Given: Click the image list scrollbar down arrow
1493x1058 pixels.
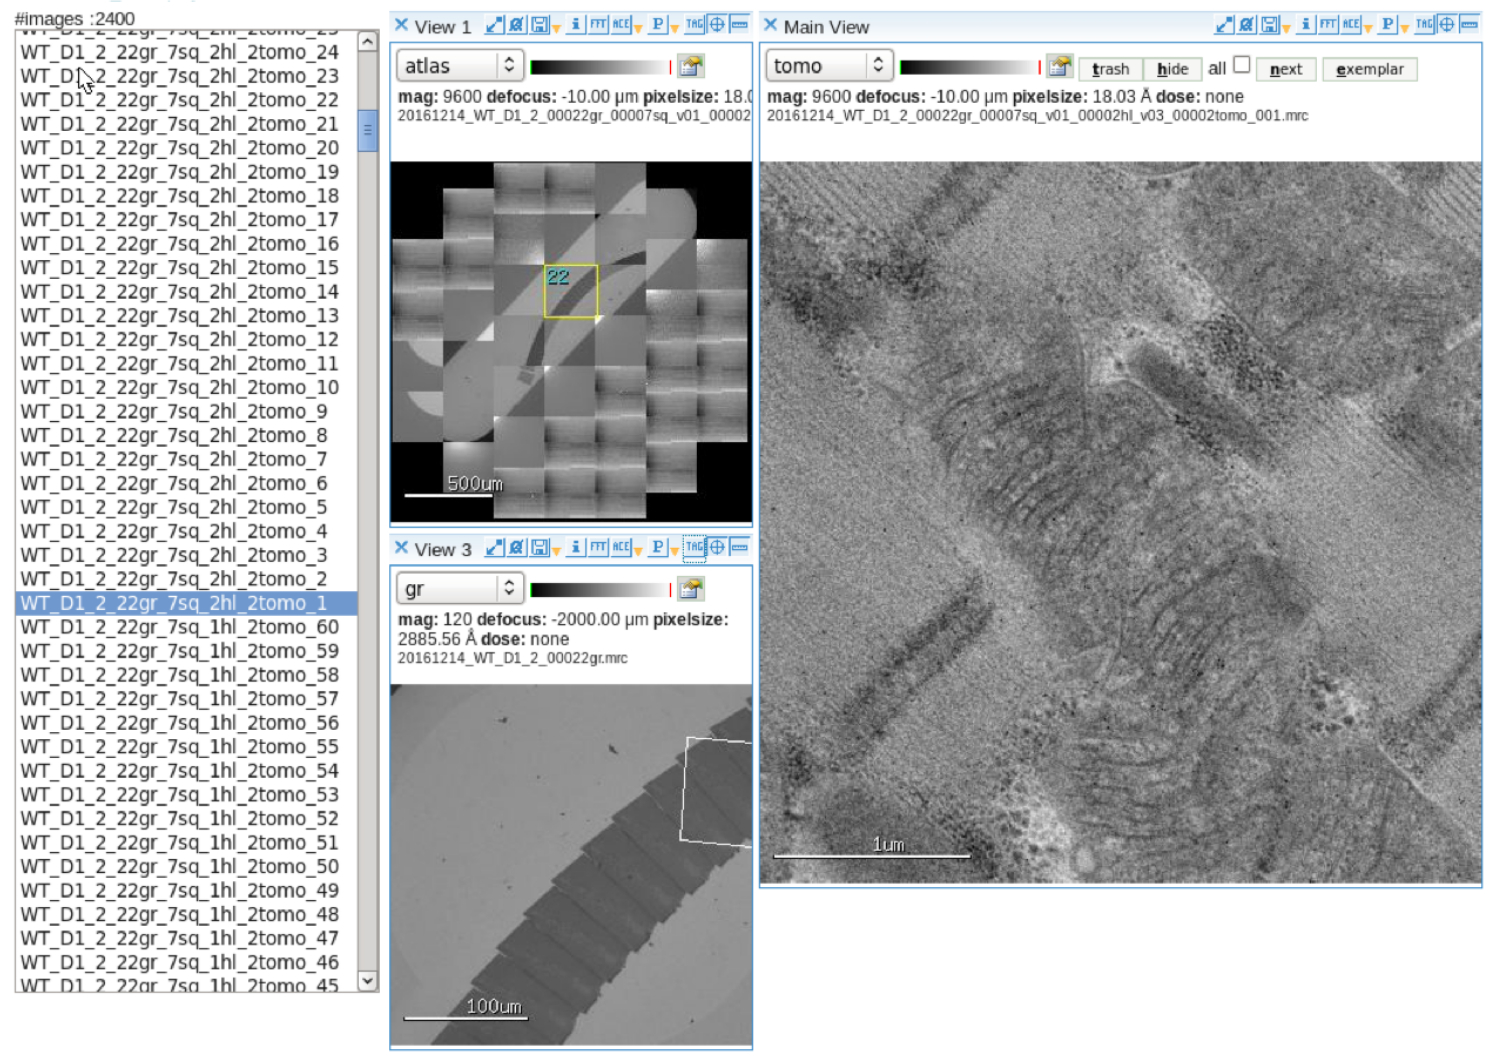Looking at the screenshot, I should 368,981.
